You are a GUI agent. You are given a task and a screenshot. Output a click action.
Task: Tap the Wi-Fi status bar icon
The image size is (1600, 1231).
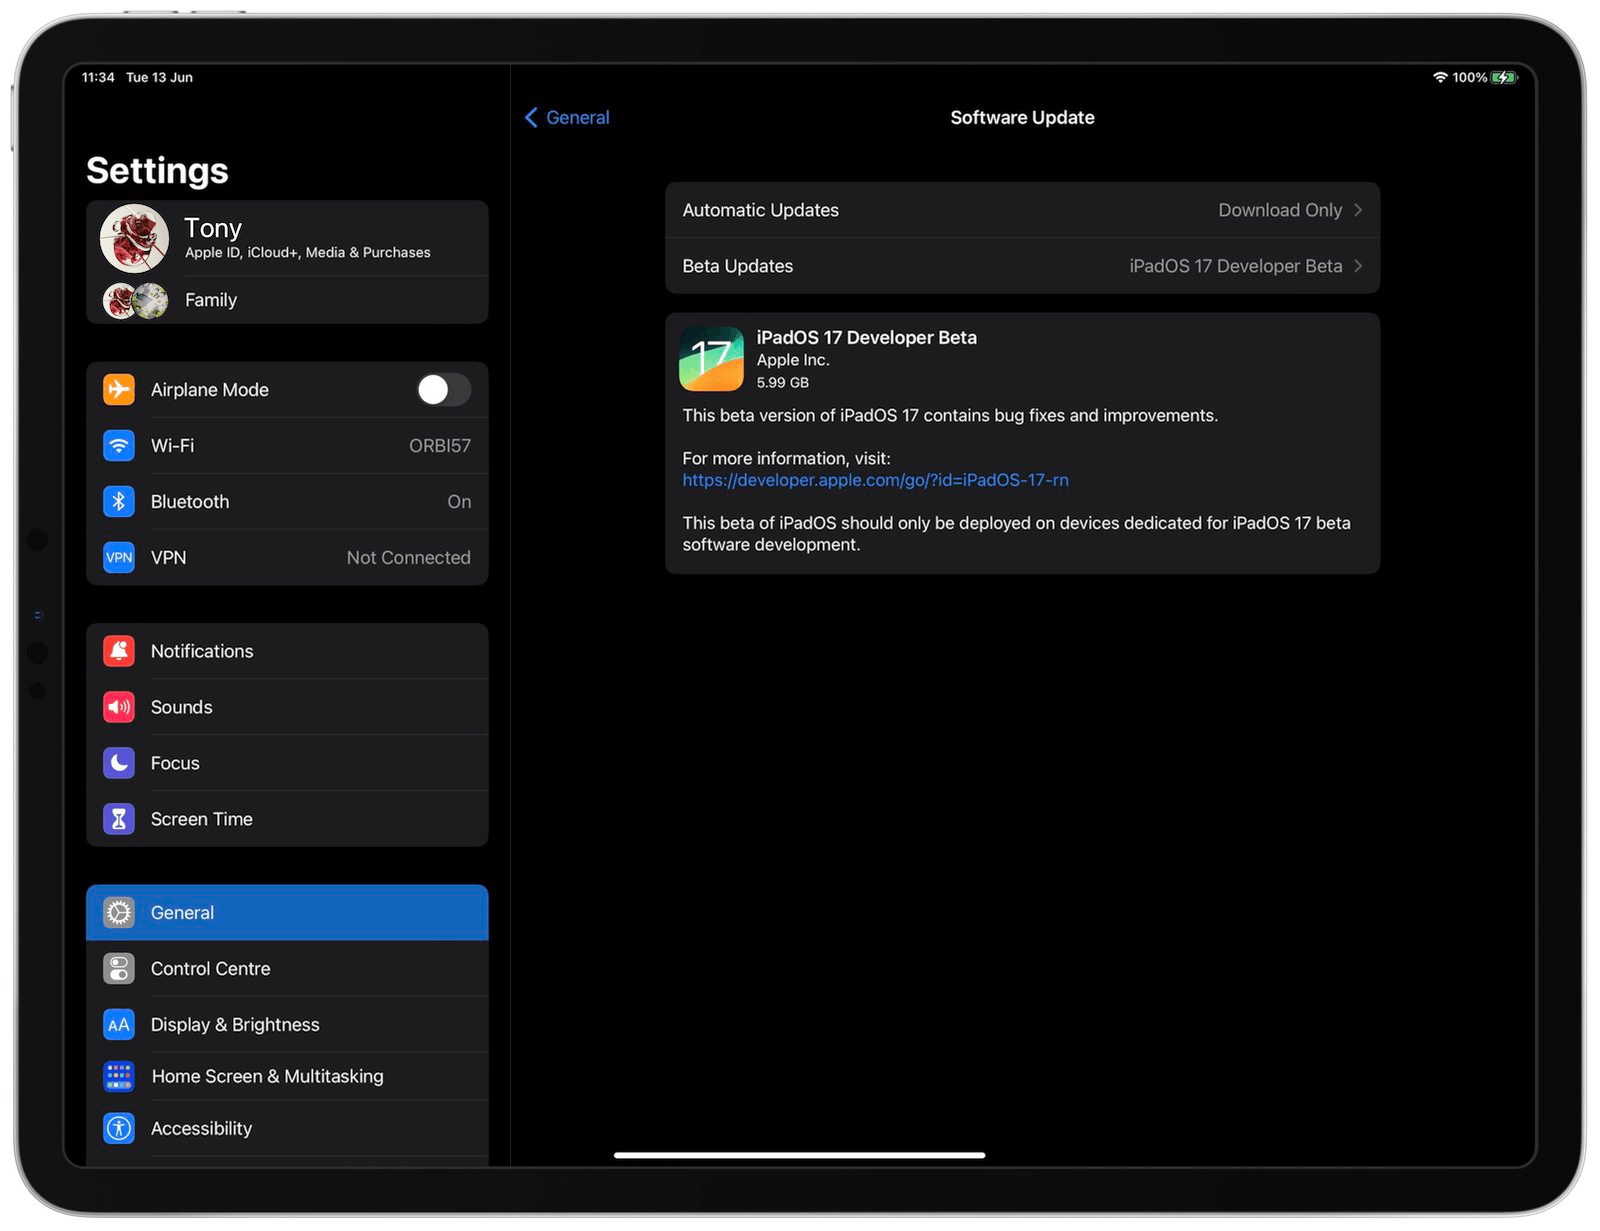tap(1440, 77)
